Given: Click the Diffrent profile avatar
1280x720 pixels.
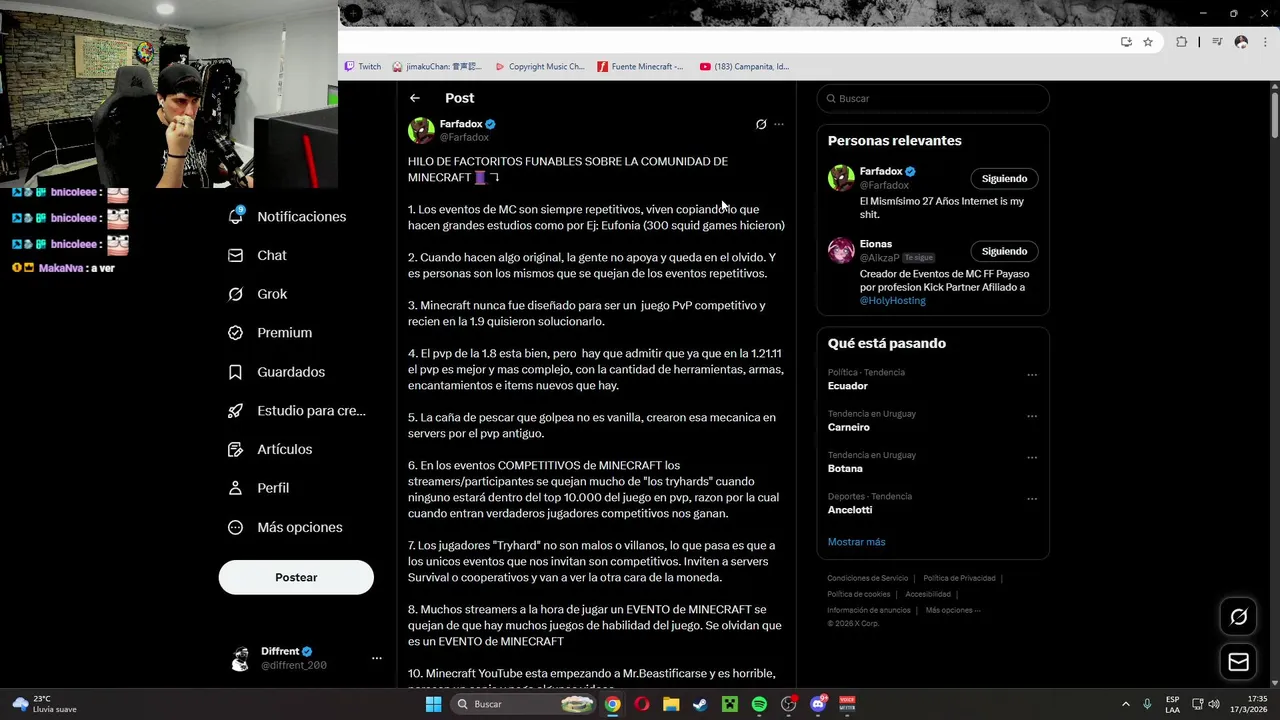Looking at the screenshot, I should [240, 658].
